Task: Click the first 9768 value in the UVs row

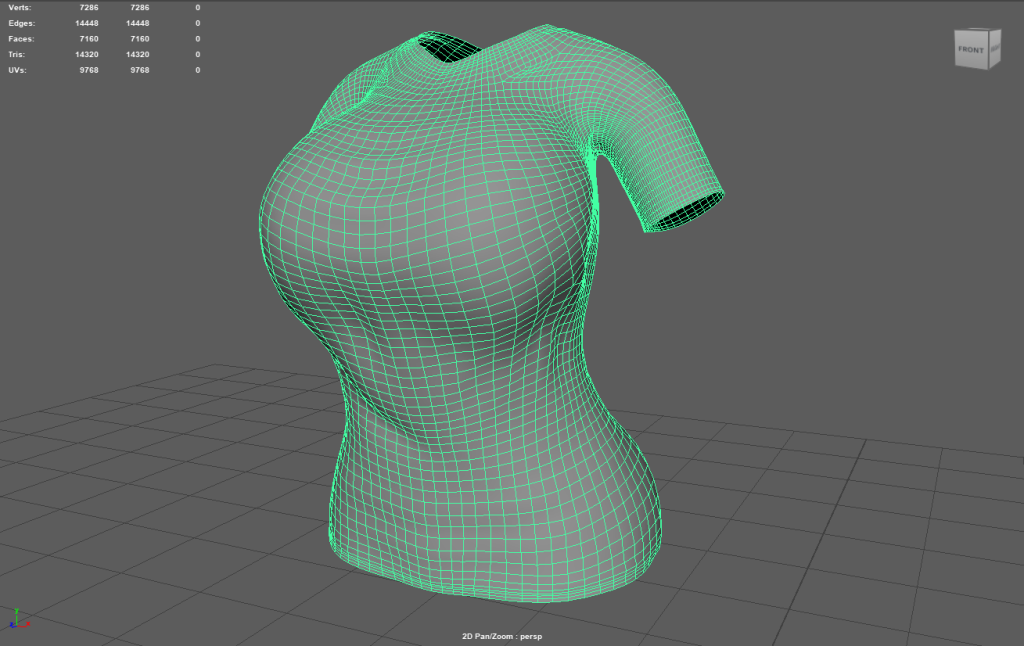Action: coord(89,70)
